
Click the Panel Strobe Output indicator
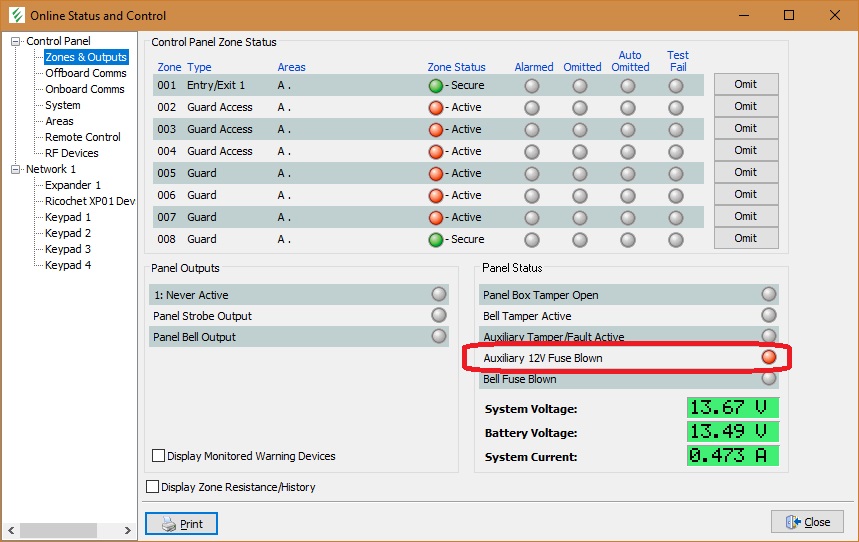(x=439, y=315)
